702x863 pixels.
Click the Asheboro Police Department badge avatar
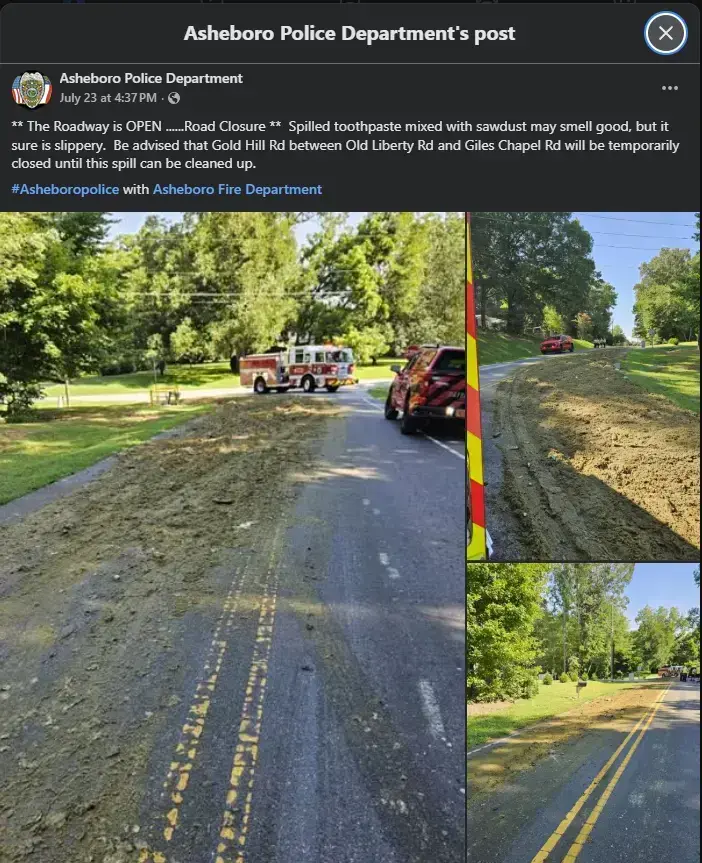pyautogui.click(x=31, y=89)
